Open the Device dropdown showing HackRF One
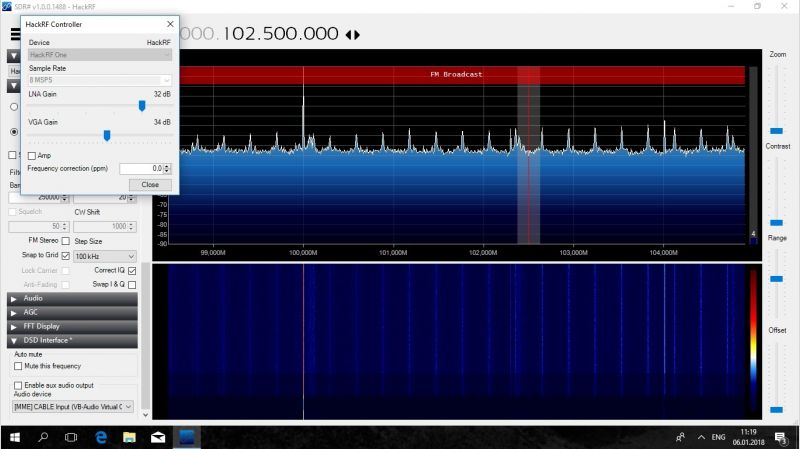The image size is (800, 449). tap(99, 55)
